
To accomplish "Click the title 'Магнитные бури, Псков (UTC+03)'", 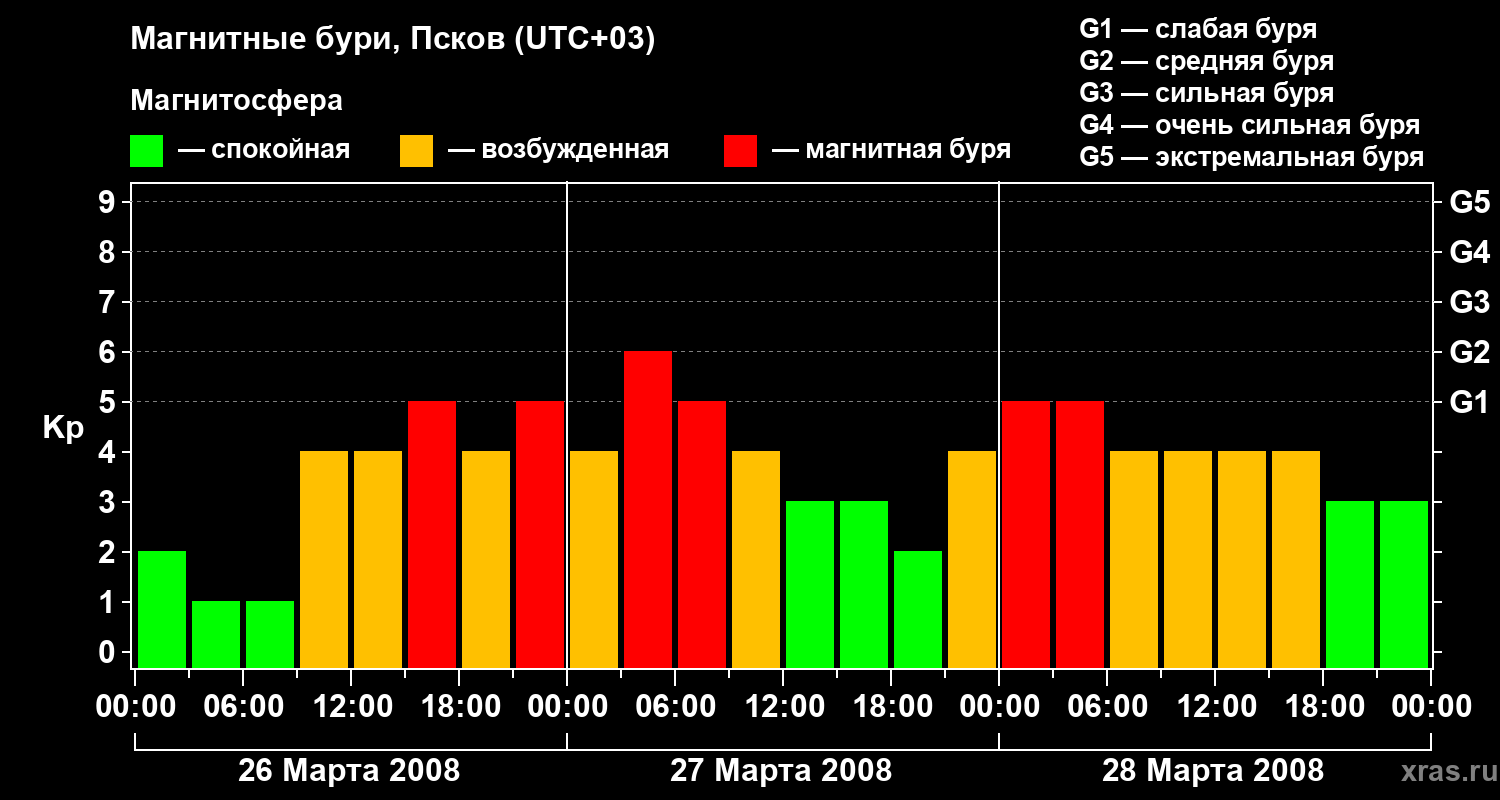I will pyautogui.click(x=393, y=40).
